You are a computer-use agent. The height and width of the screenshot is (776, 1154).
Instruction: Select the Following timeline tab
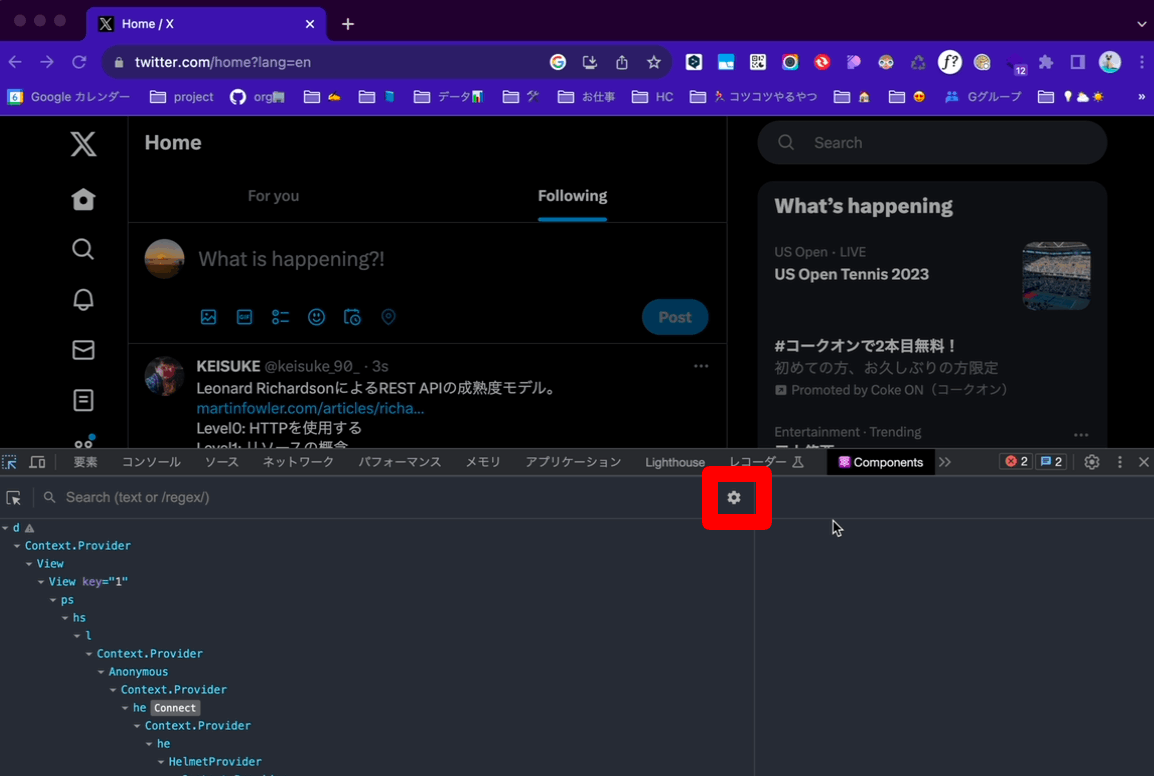pos(573,196)
